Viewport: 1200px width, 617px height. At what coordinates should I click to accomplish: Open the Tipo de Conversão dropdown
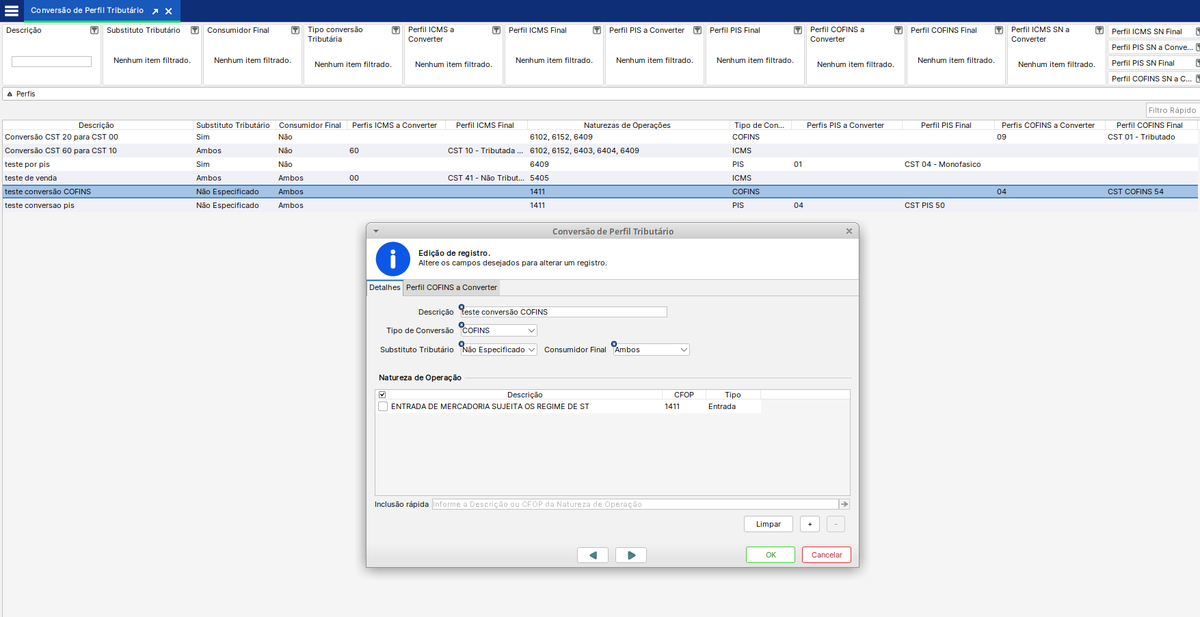[531, 330]
